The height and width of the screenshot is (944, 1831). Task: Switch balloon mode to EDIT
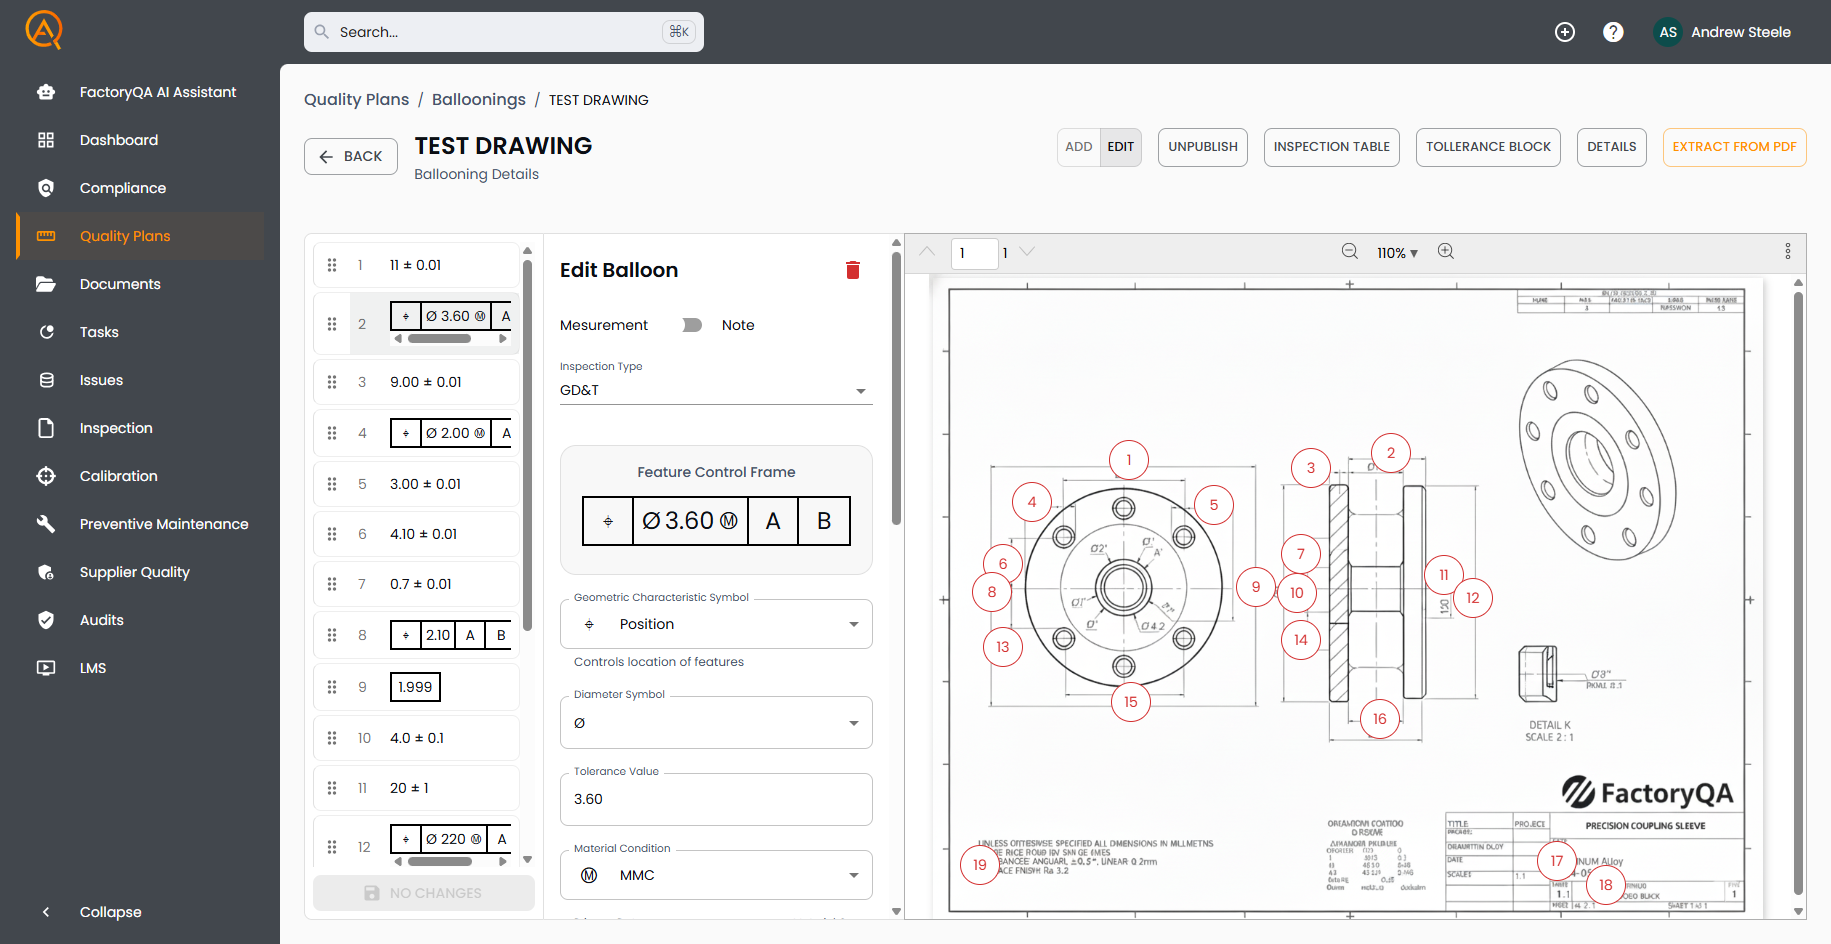point(1120,147)
